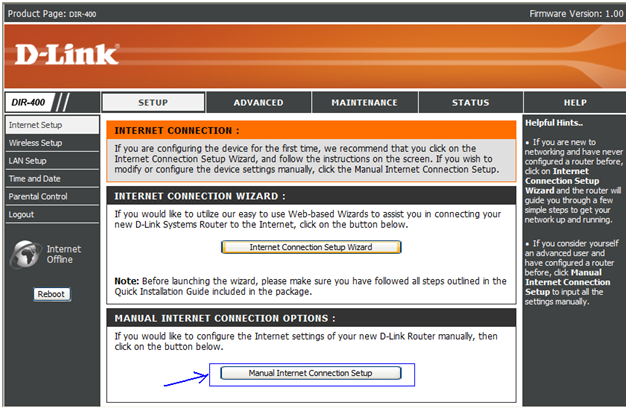The height and width of the screenshot is (410, 628).
Task: Go to the STATUS tab
Action: click(471, 102)
